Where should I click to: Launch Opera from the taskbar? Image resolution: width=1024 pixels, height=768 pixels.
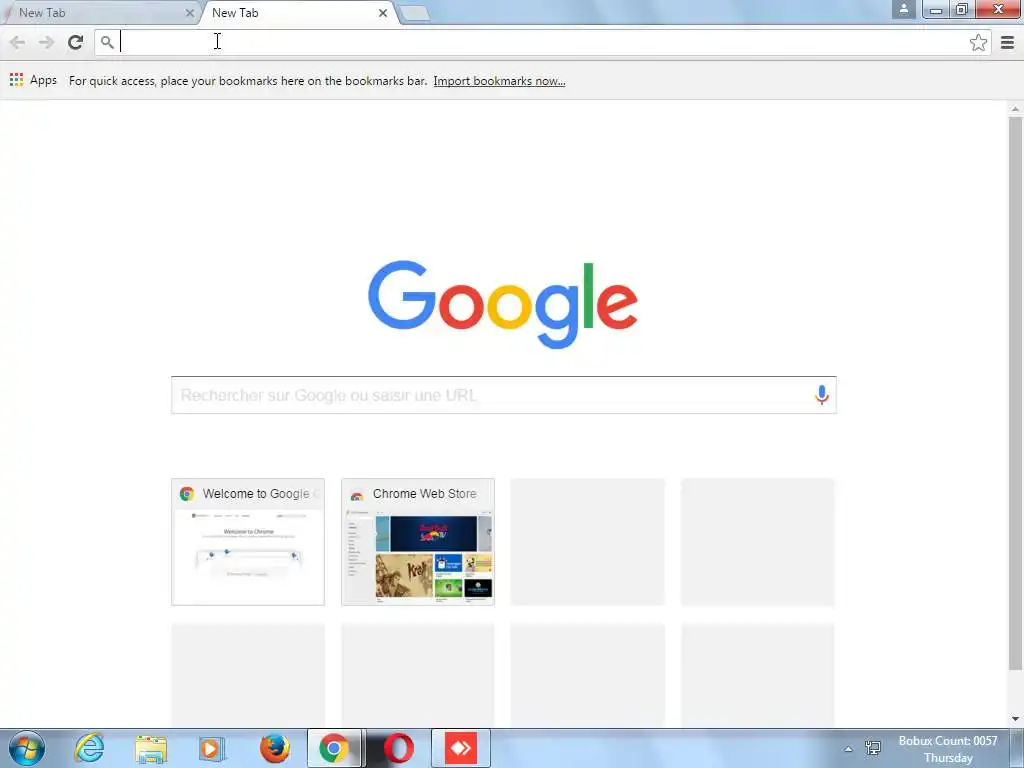[x=398, y=748]
